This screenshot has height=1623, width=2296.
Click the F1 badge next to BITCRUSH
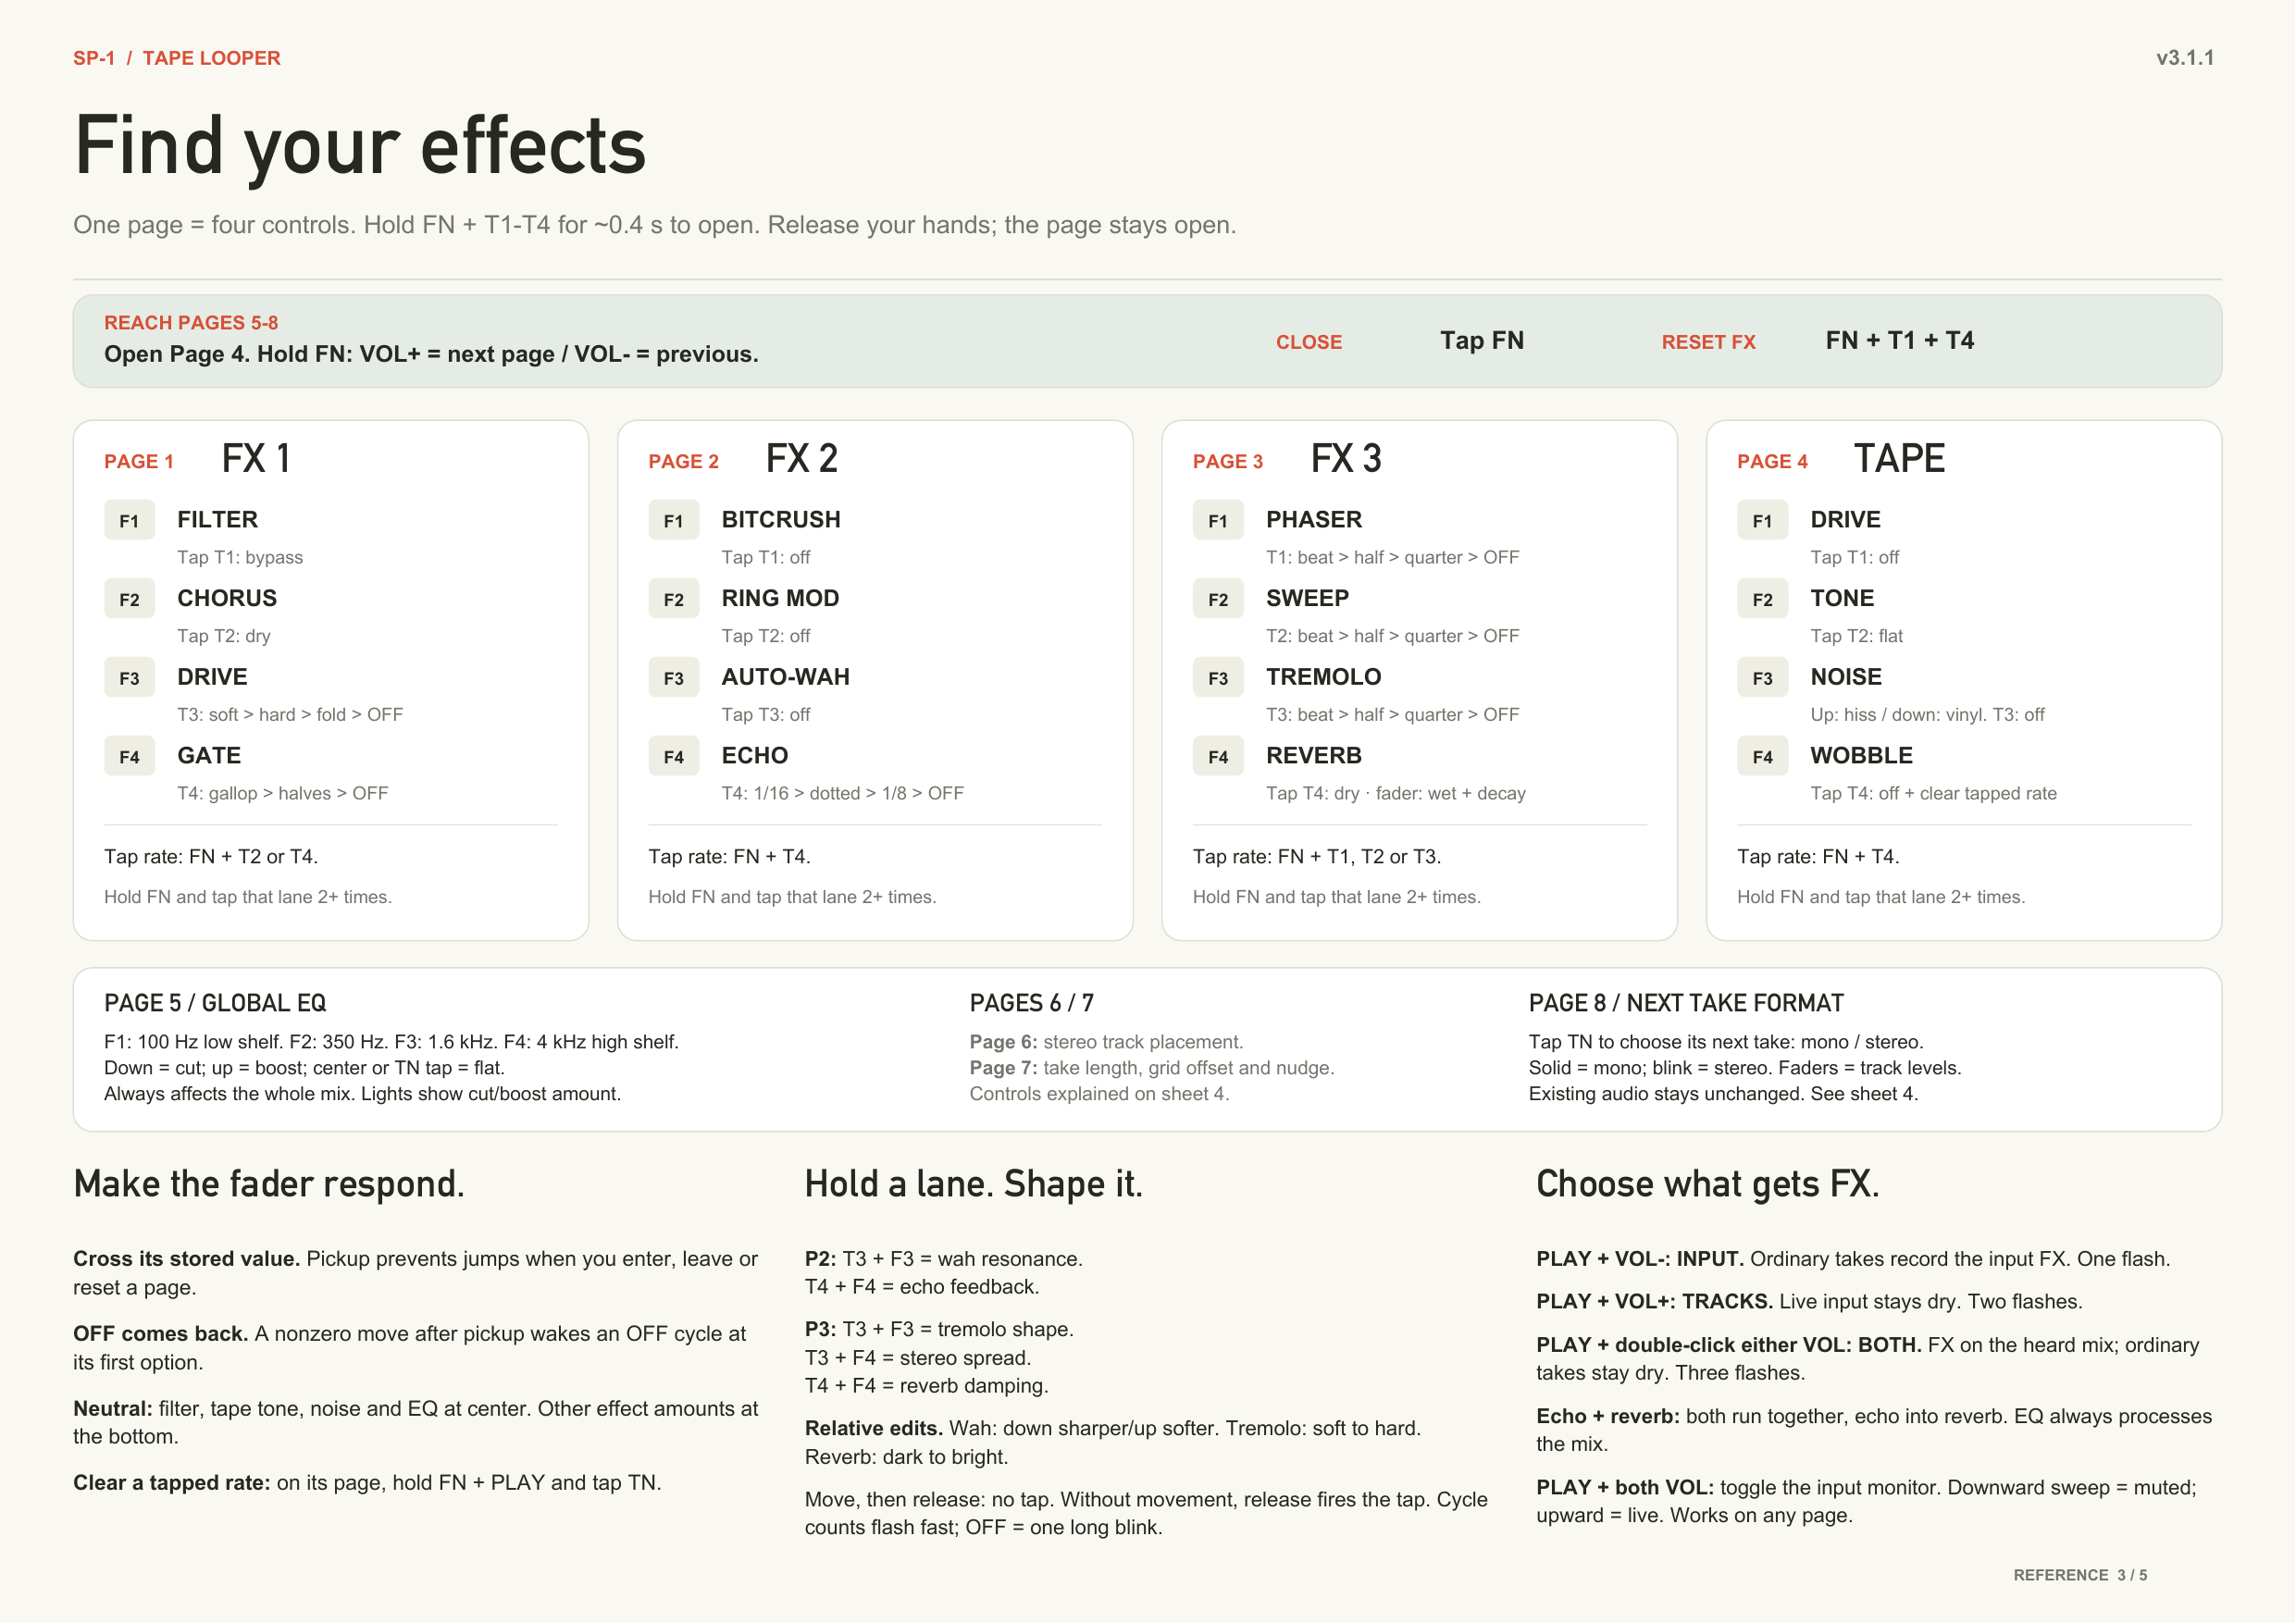[x=674, y=520]
